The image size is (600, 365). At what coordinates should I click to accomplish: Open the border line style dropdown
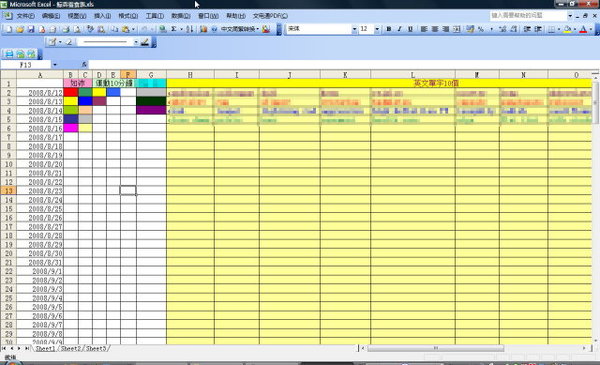coord(136,42)
